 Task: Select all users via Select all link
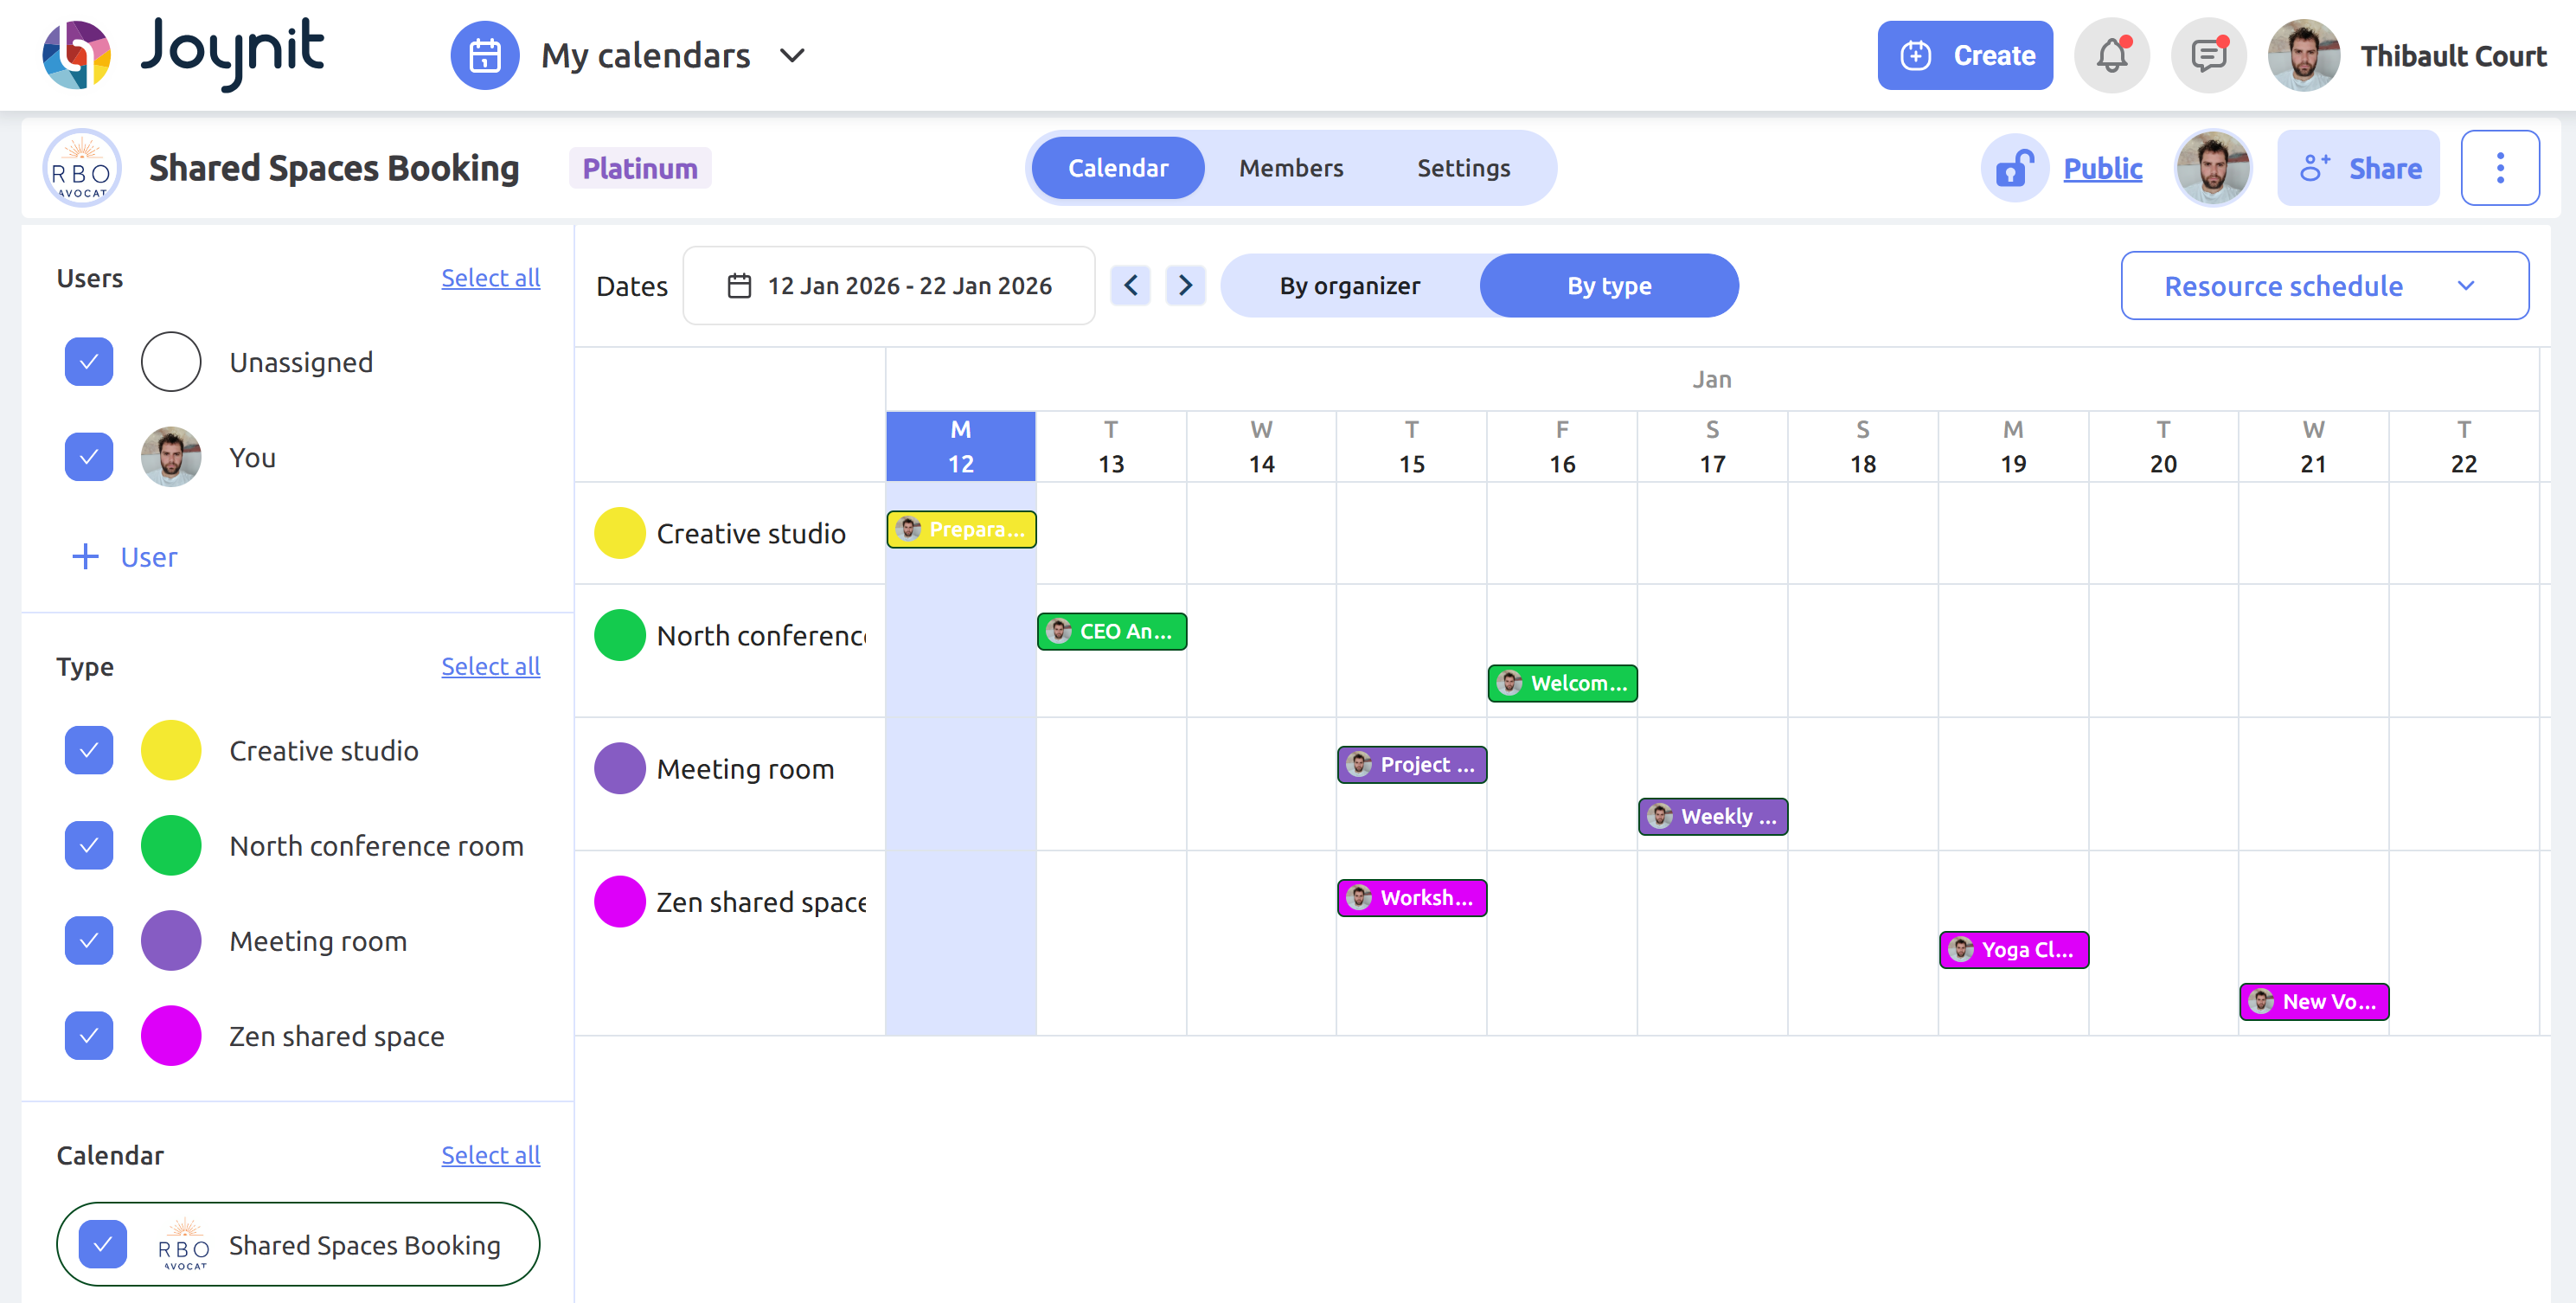click(x=491, y=278)
